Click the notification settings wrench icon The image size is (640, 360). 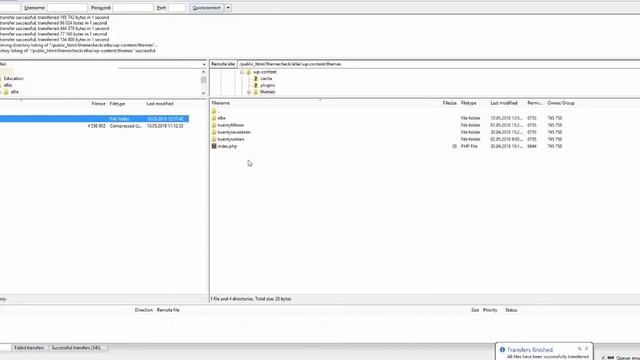click(579, 349)
